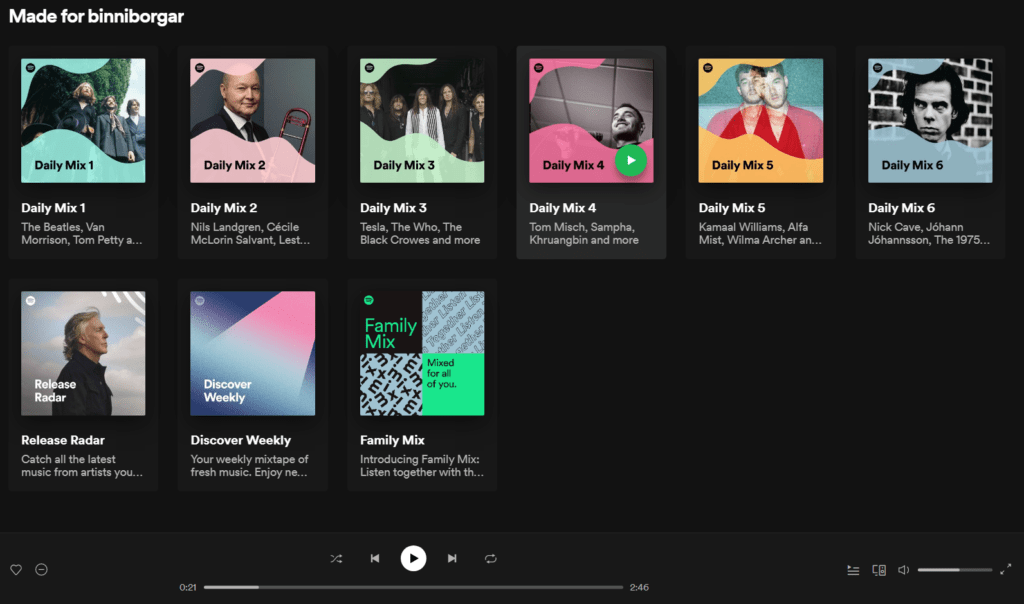Click 'The Beatles, Van Morrison' description text
This screenshot has width=1024, height=604.
(x=82, y=233)
